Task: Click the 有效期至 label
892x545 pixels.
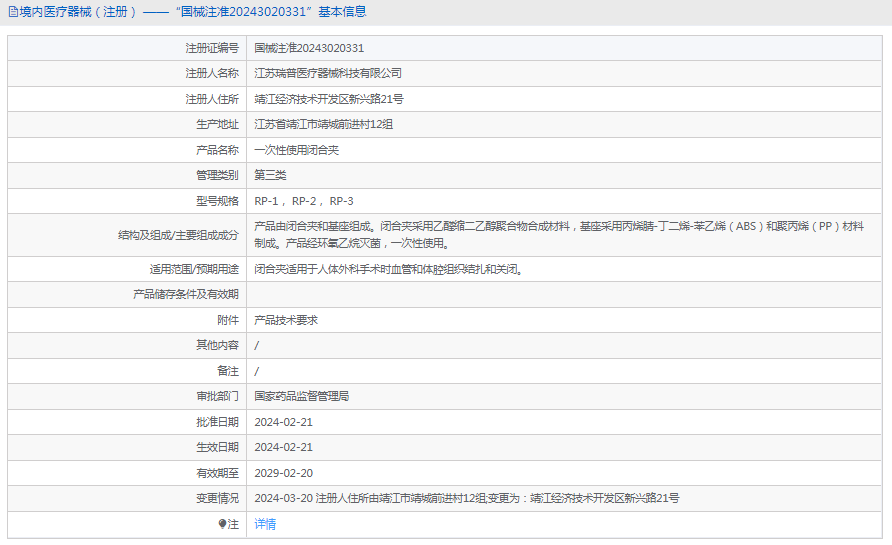Action: click(217, 473)
